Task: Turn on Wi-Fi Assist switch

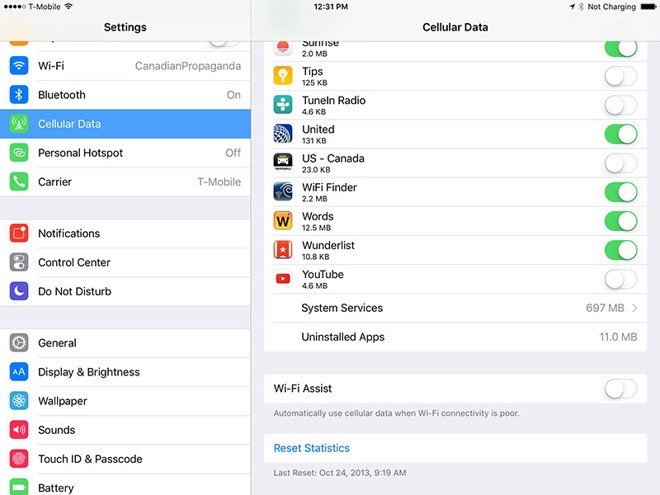Action: 621,389
